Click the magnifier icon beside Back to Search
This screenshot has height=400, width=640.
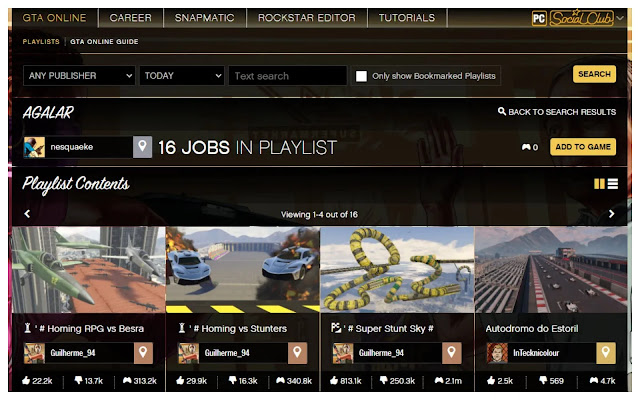tap(502, 111)
